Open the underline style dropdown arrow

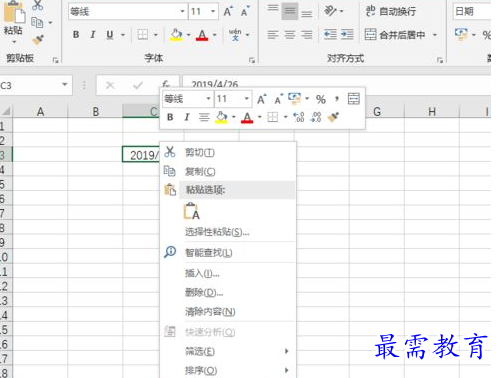click(x=123, y=35)
